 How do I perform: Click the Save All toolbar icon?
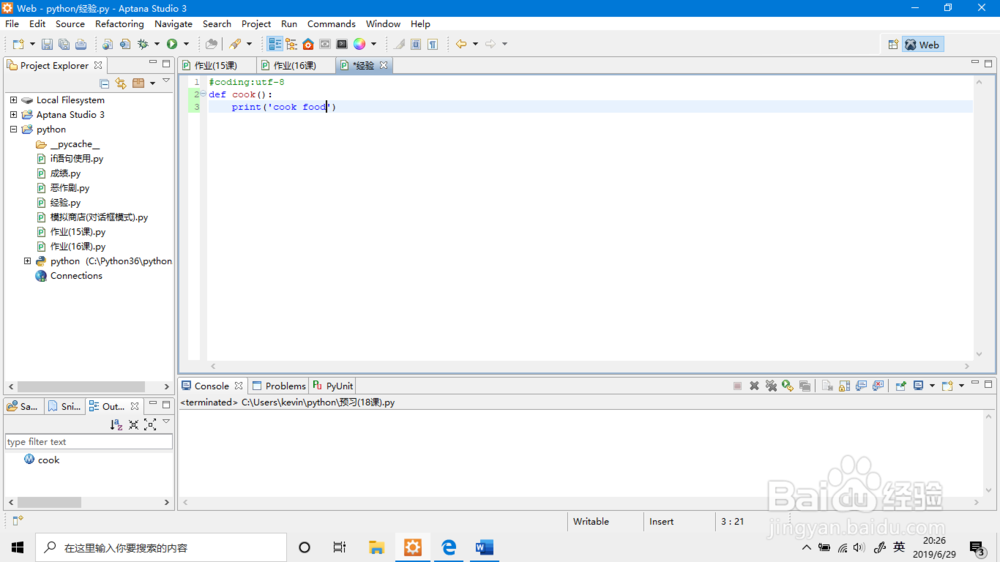point(64,44)
